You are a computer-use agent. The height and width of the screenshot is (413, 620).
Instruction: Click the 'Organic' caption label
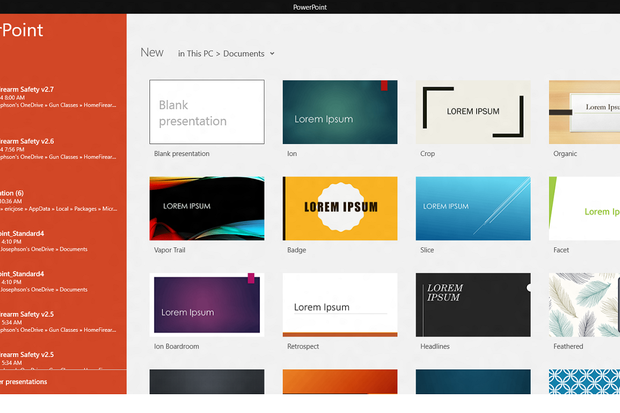(565, 153)
